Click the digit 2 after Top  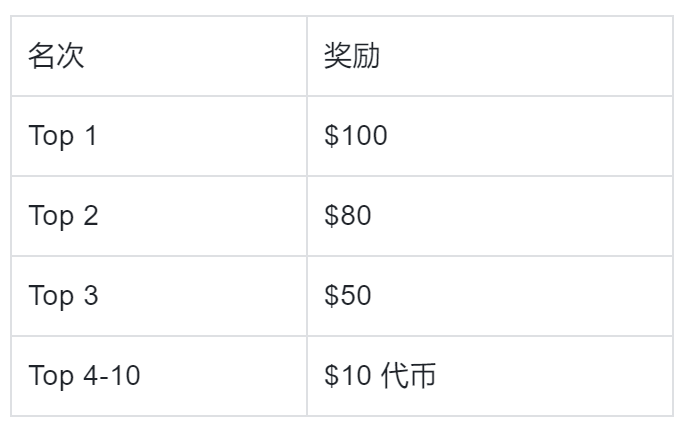[x=91, y=216]
